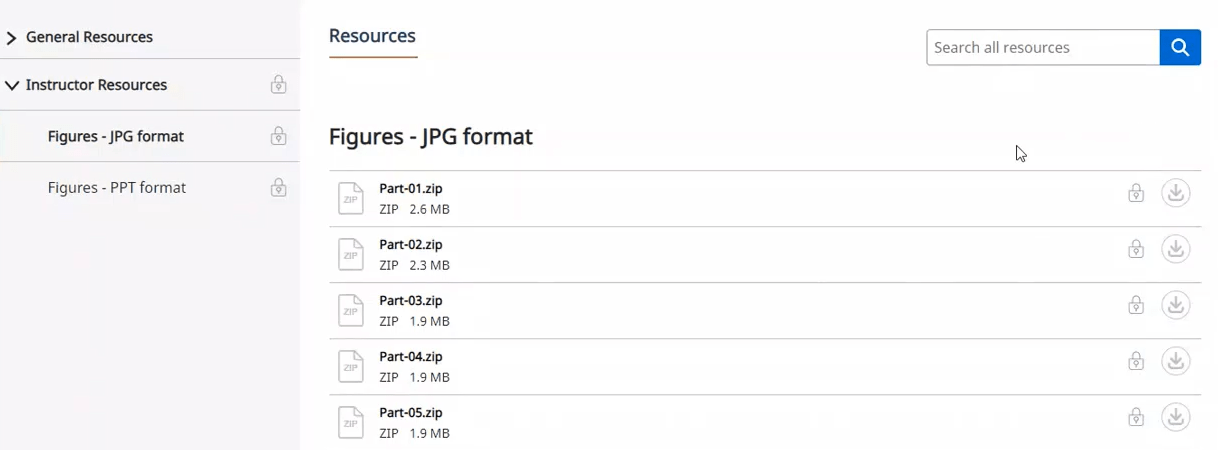Download Part-05.zip using its download icon

pyautogui.click(x=1176, y=417)
